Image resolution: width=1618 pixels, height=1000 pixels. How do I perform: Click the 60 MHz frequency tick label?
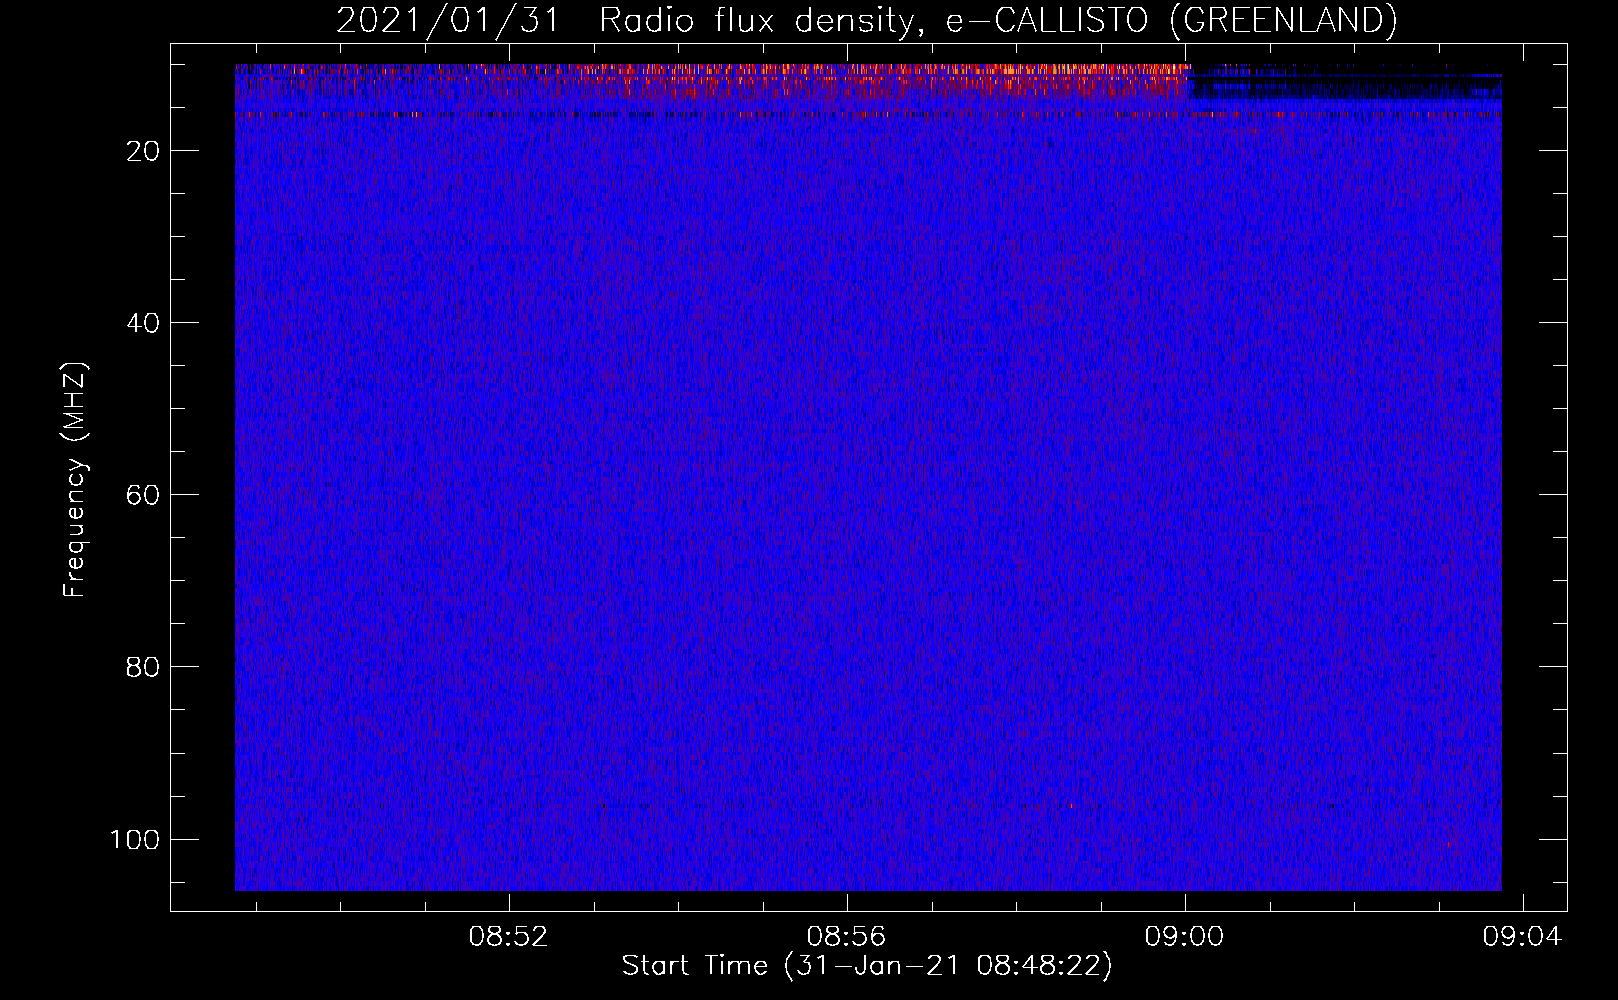coord(143,495)
